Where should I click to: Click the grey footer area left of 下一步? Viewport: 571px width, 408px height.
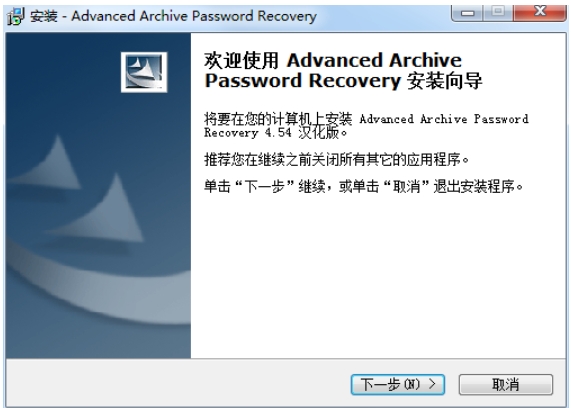[x=178, y=382]
